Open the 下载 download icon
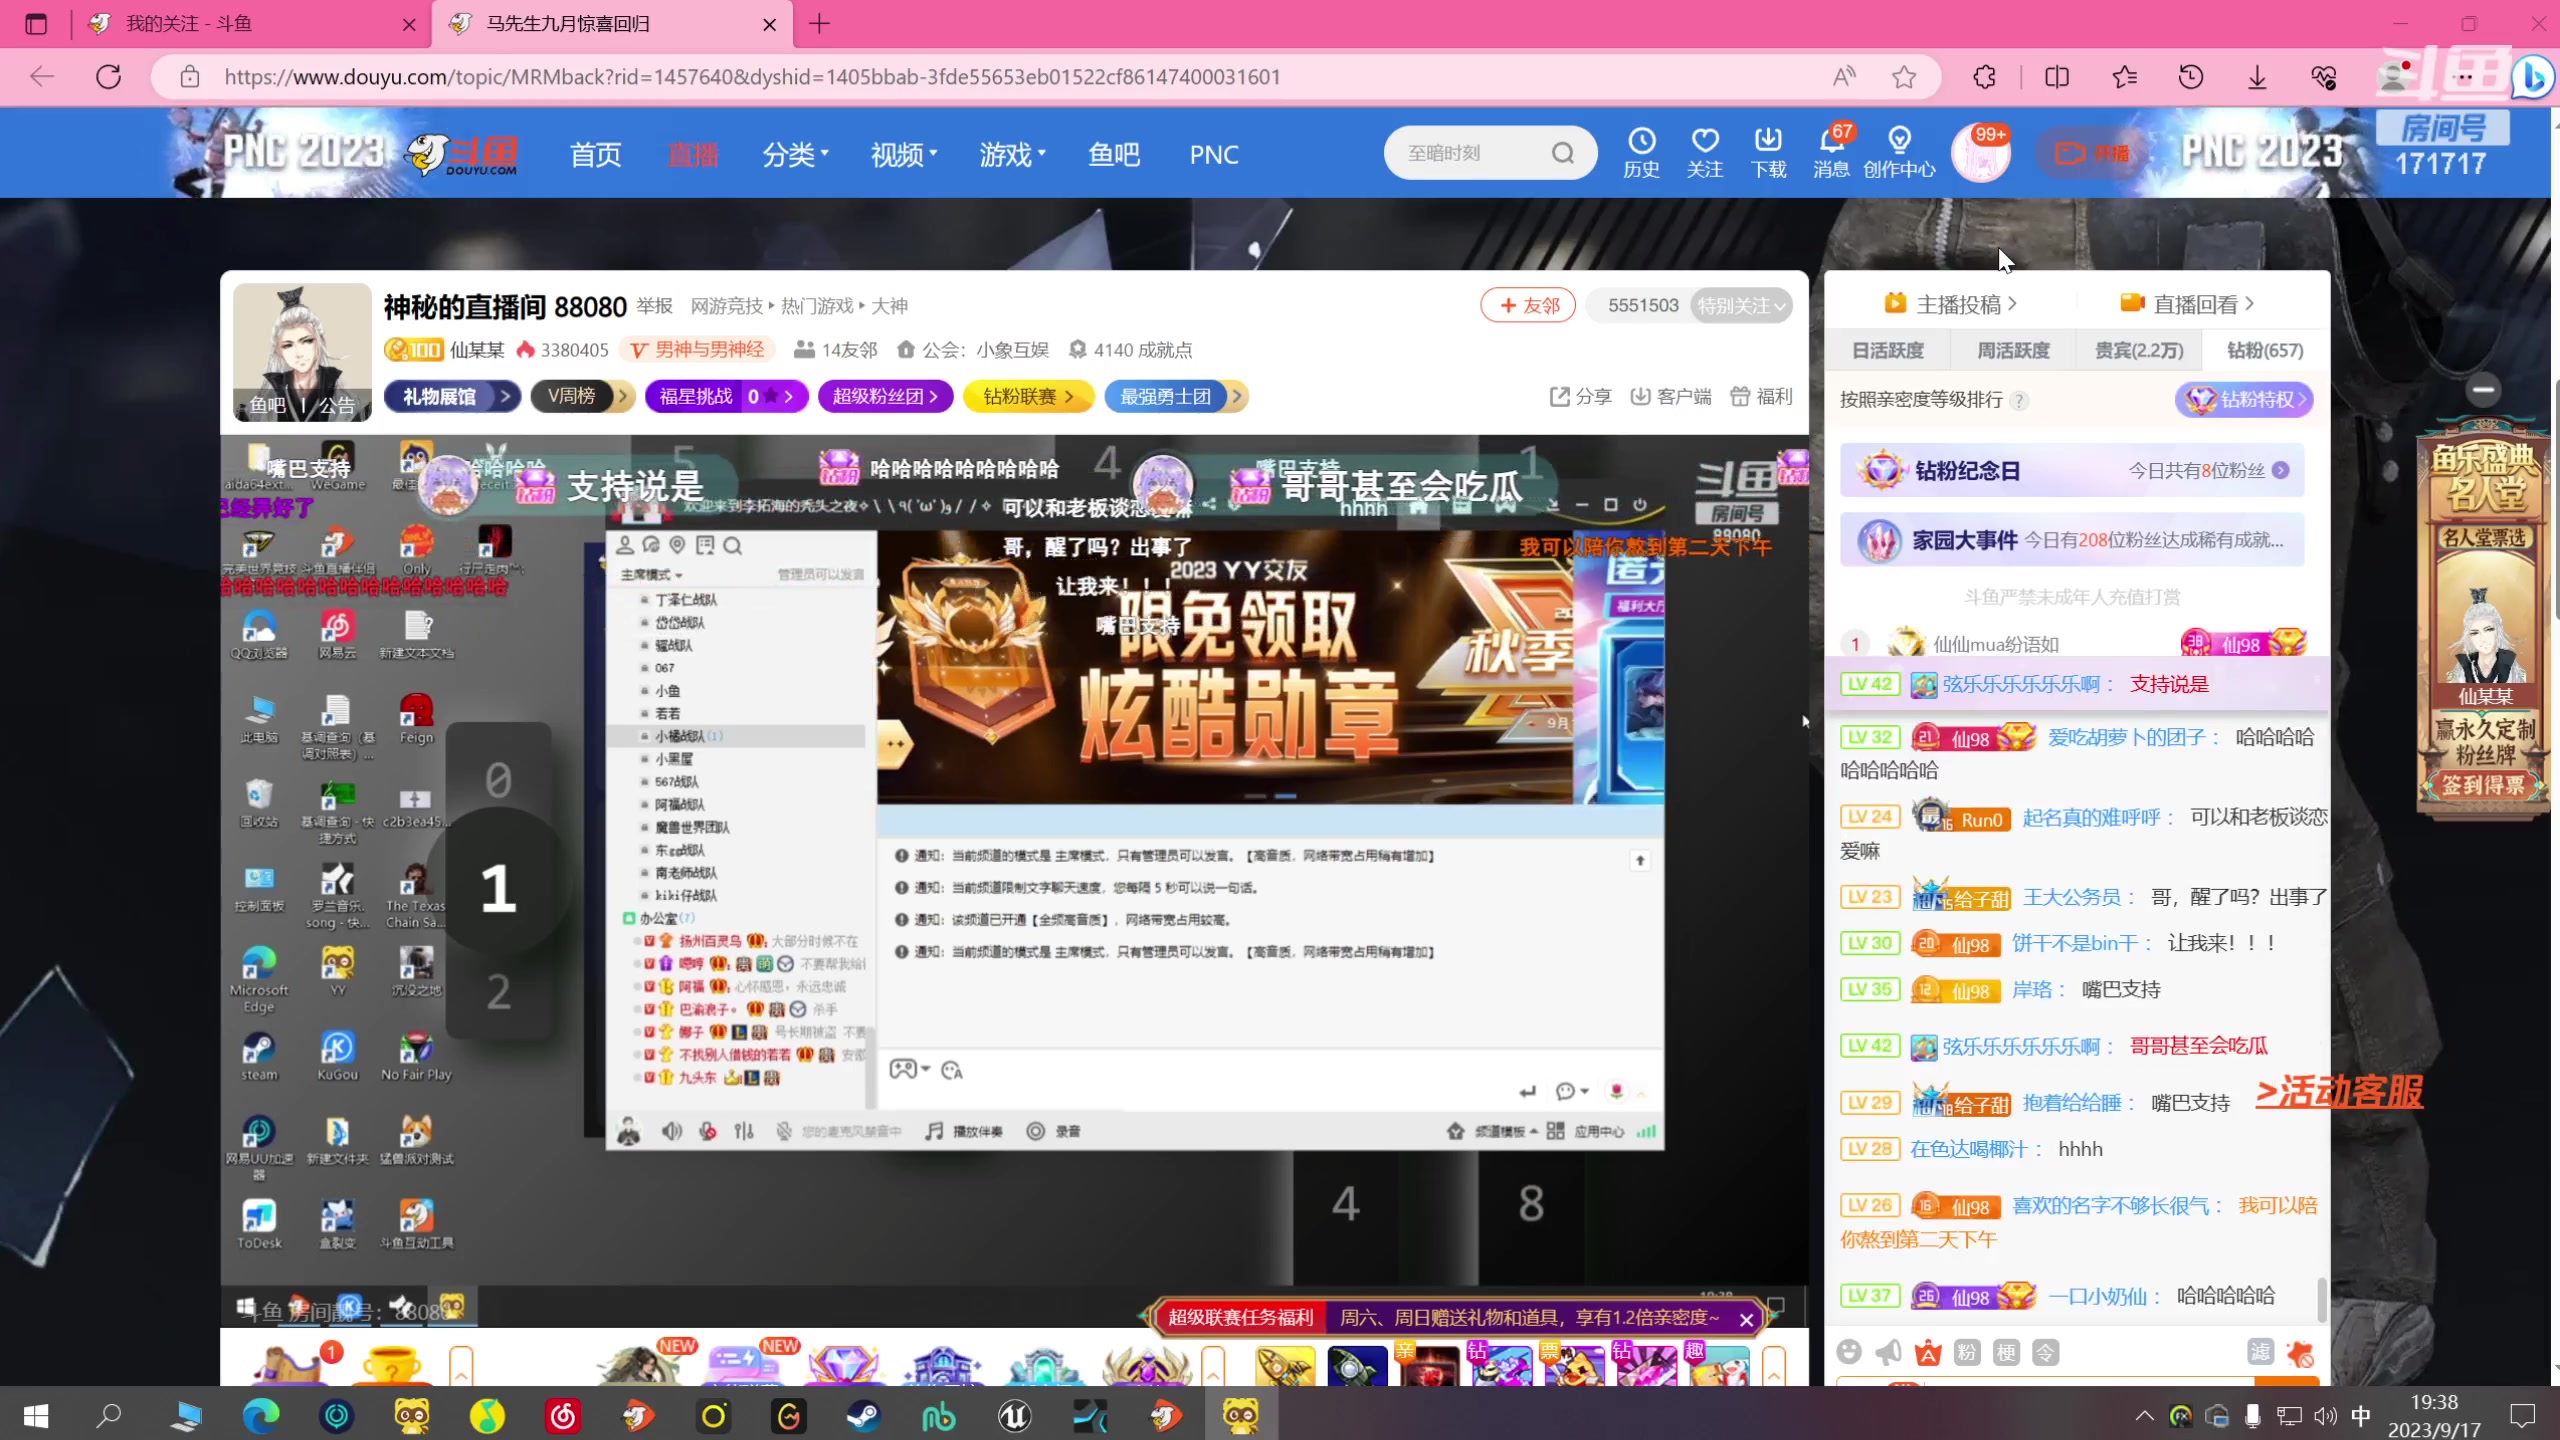Image resolution: width=2560 pixels, height=1440 pixels. coord(1768,152)
